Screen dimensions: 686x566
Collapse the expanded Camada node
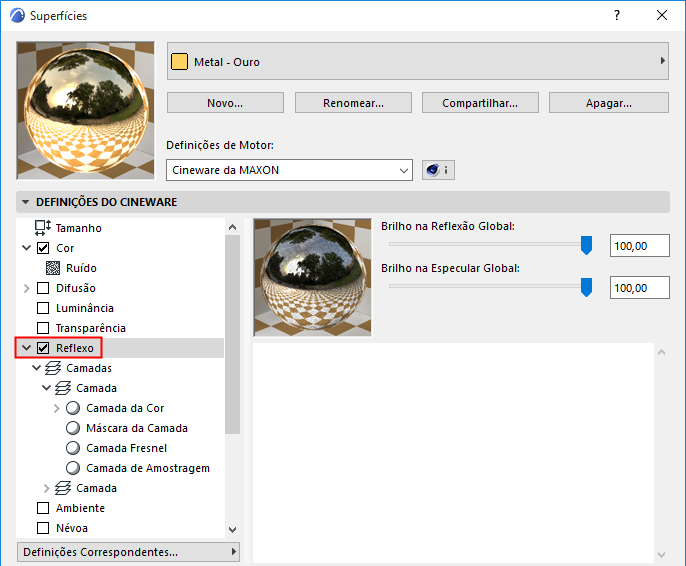point(47,388)
